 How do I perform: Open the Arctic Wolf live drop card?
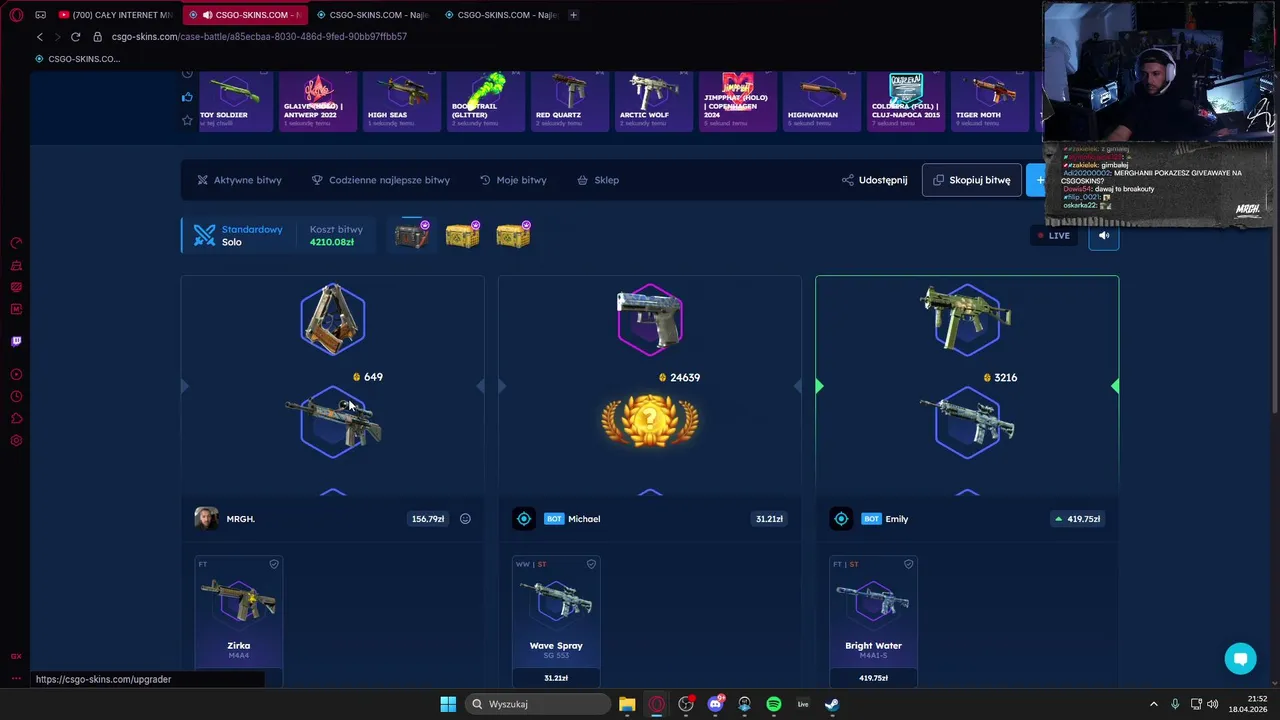pyautogui.click(x=654, y=101)
